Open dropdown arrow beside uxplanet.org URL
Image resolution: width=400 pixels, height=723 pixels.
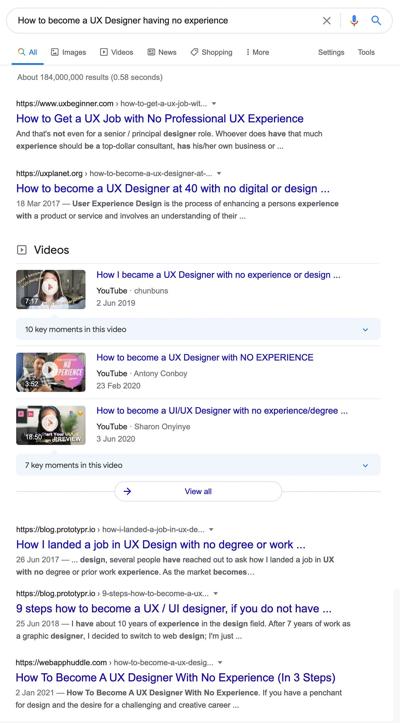[219, 173]
